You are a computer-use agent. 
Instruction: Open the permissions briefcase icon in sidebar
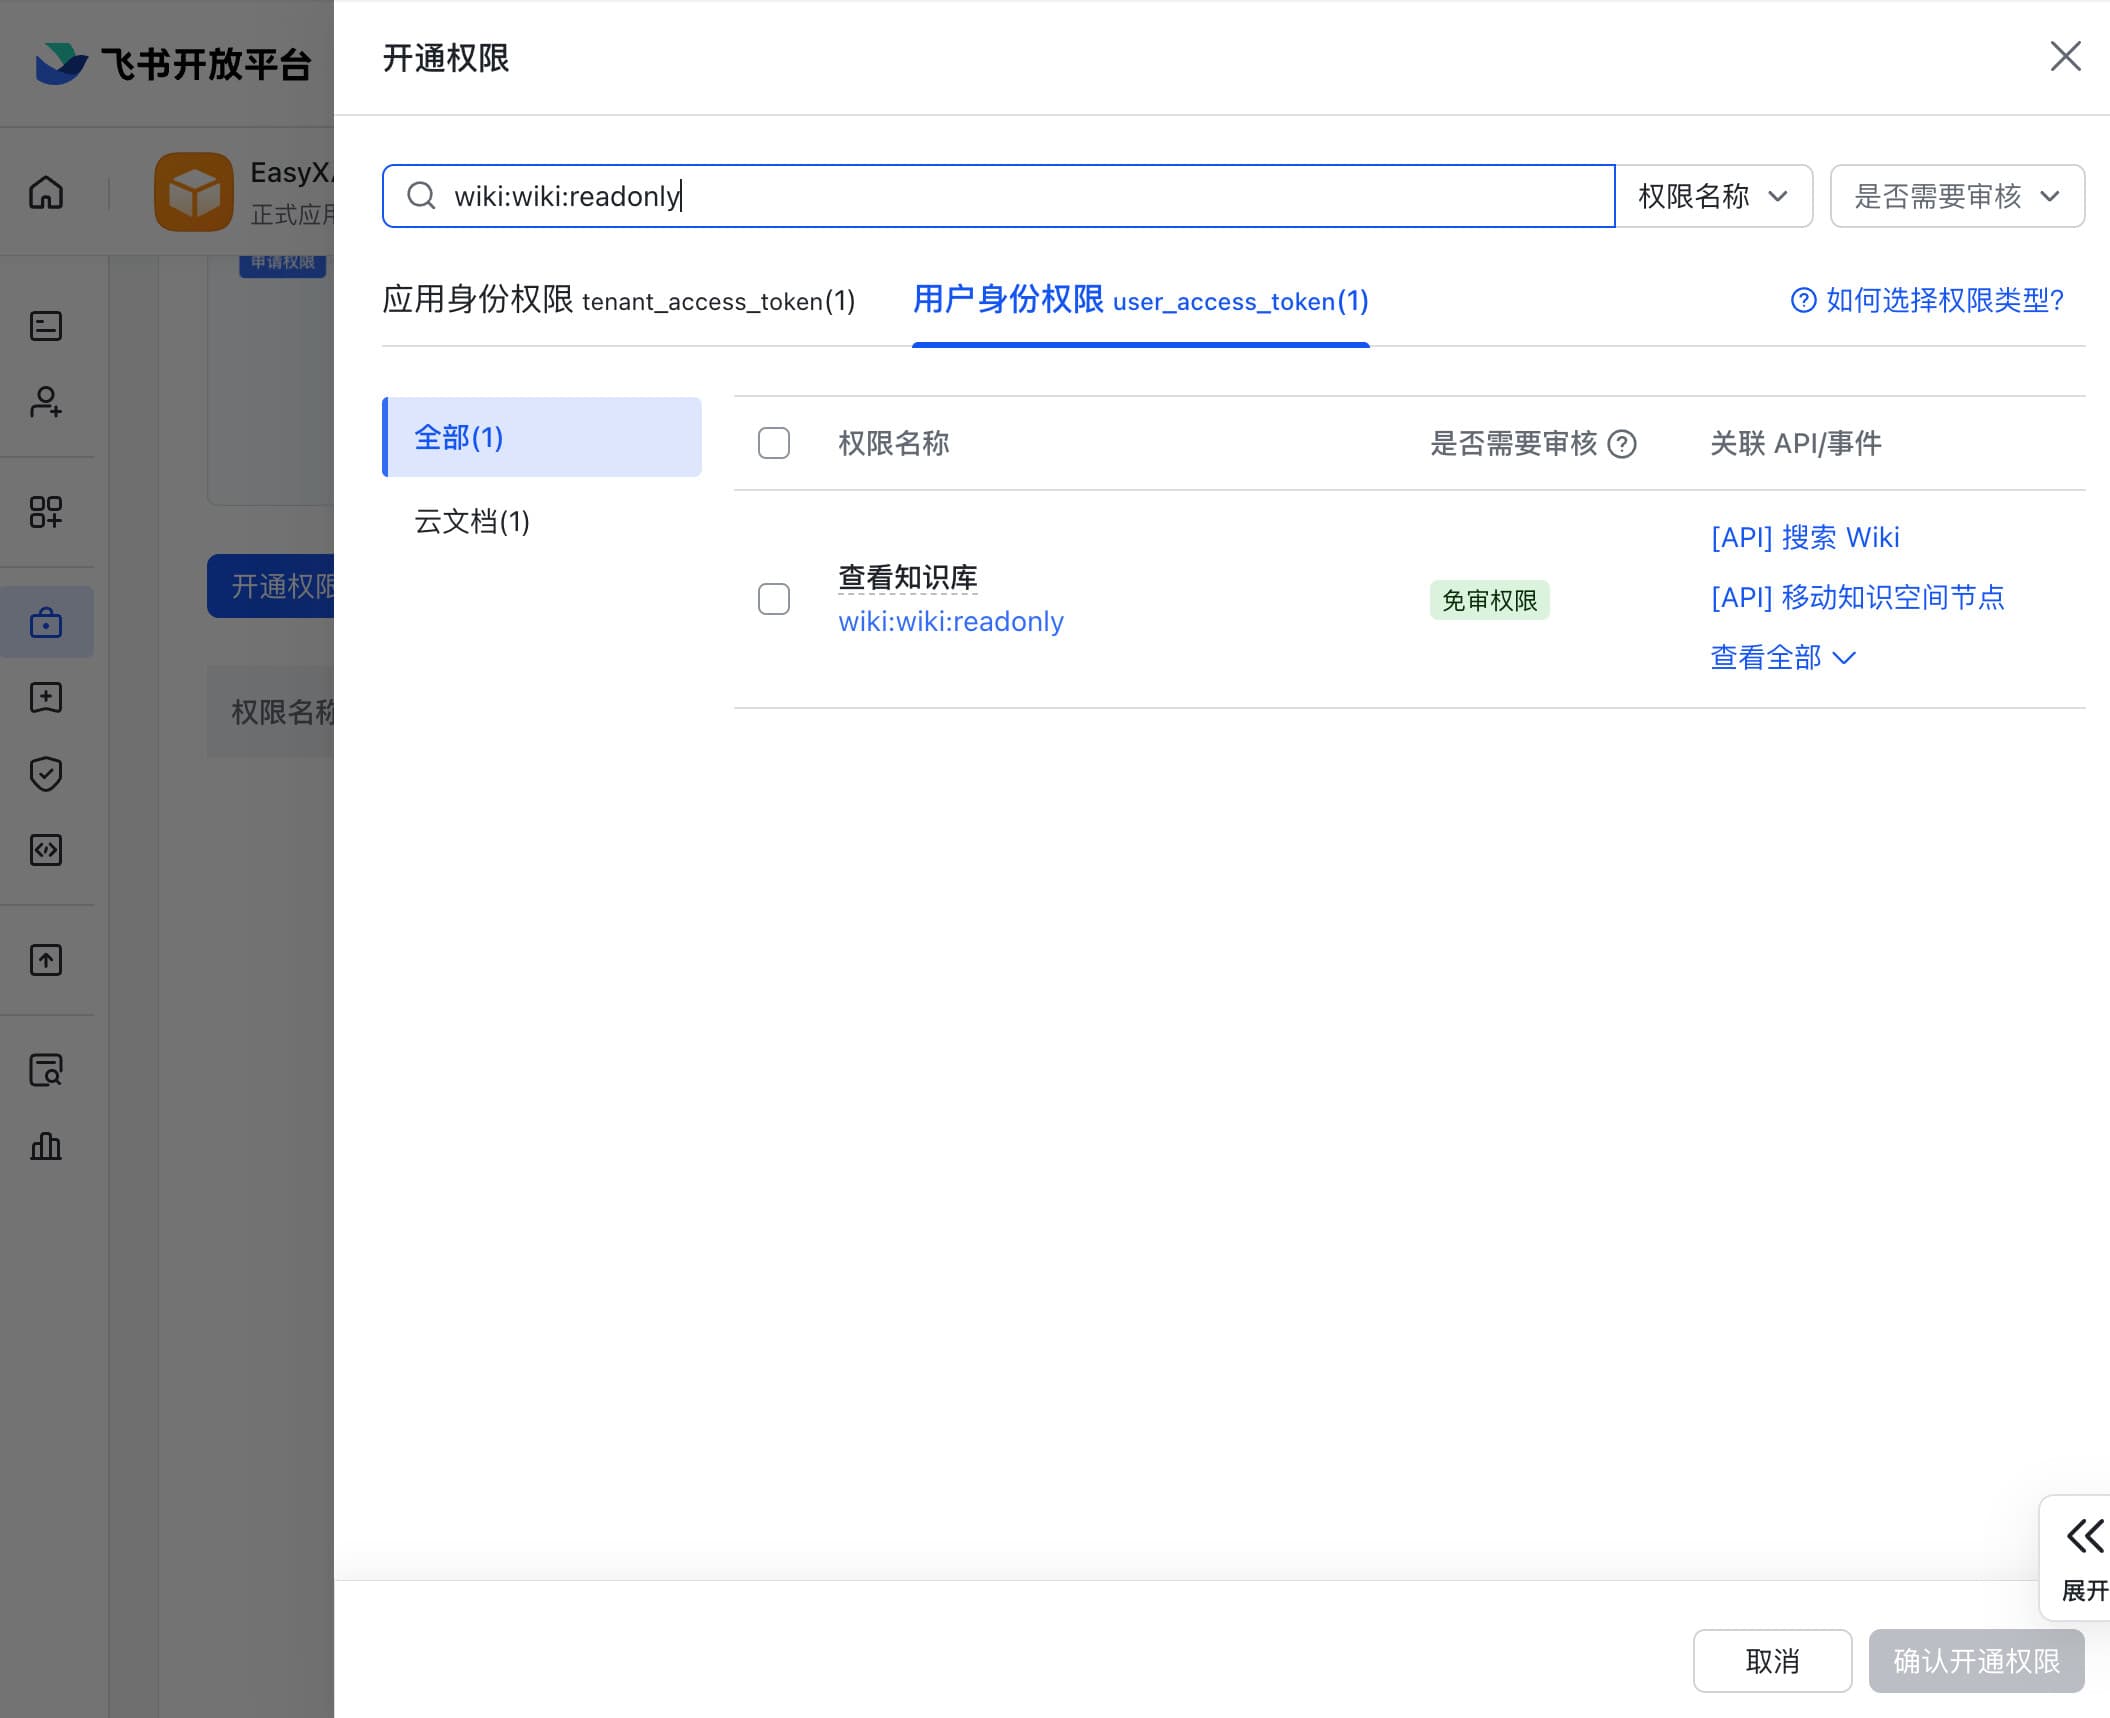(x=46, y=622)
